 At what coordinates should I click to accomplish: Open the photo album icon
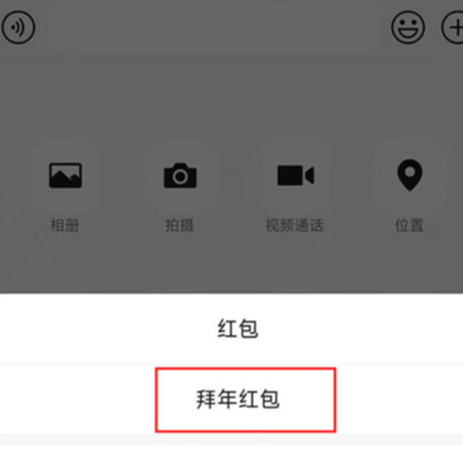[65, 175]
